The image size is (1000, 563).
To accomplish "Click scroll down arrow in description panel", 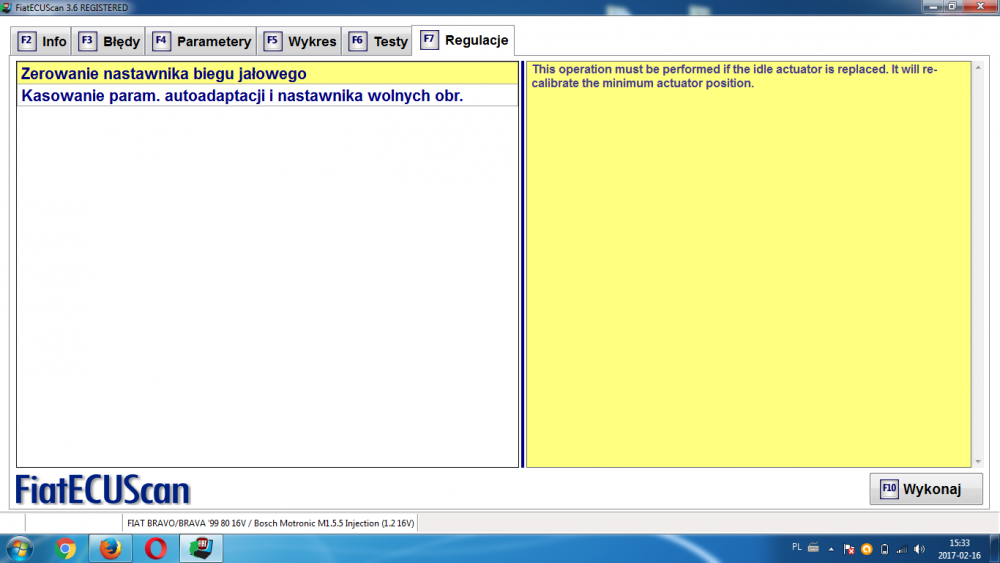I will point(978,462).
